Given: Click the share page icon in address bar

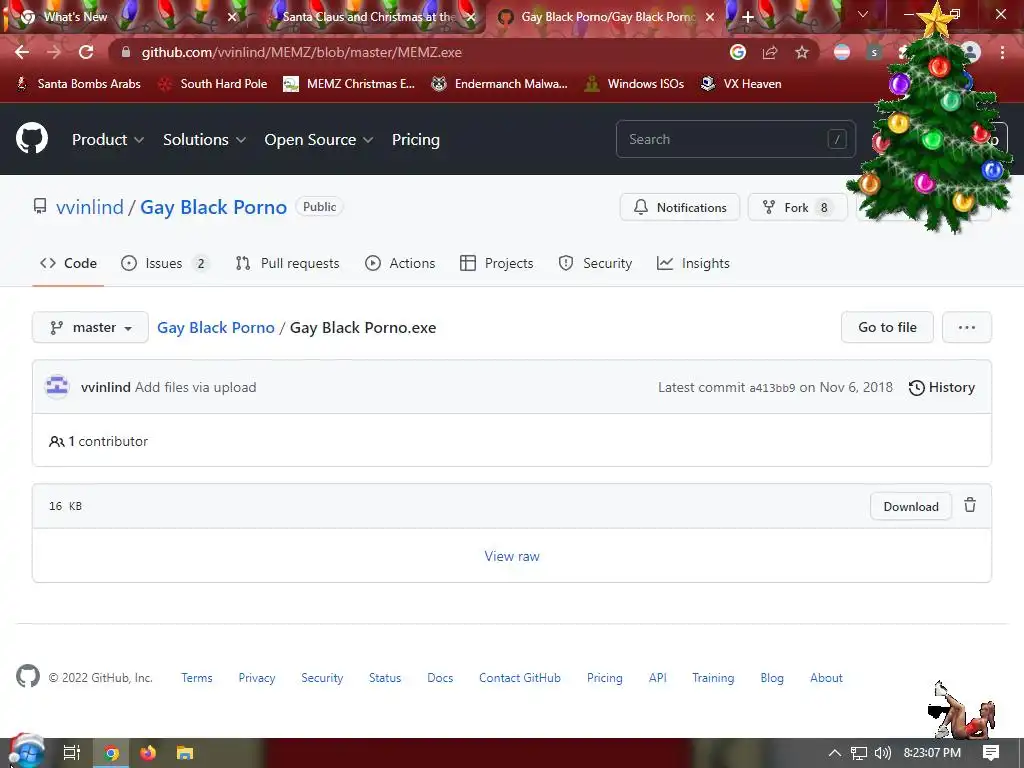Looking at the screenshot, I should pyautogui.click(x=770, y=52).
